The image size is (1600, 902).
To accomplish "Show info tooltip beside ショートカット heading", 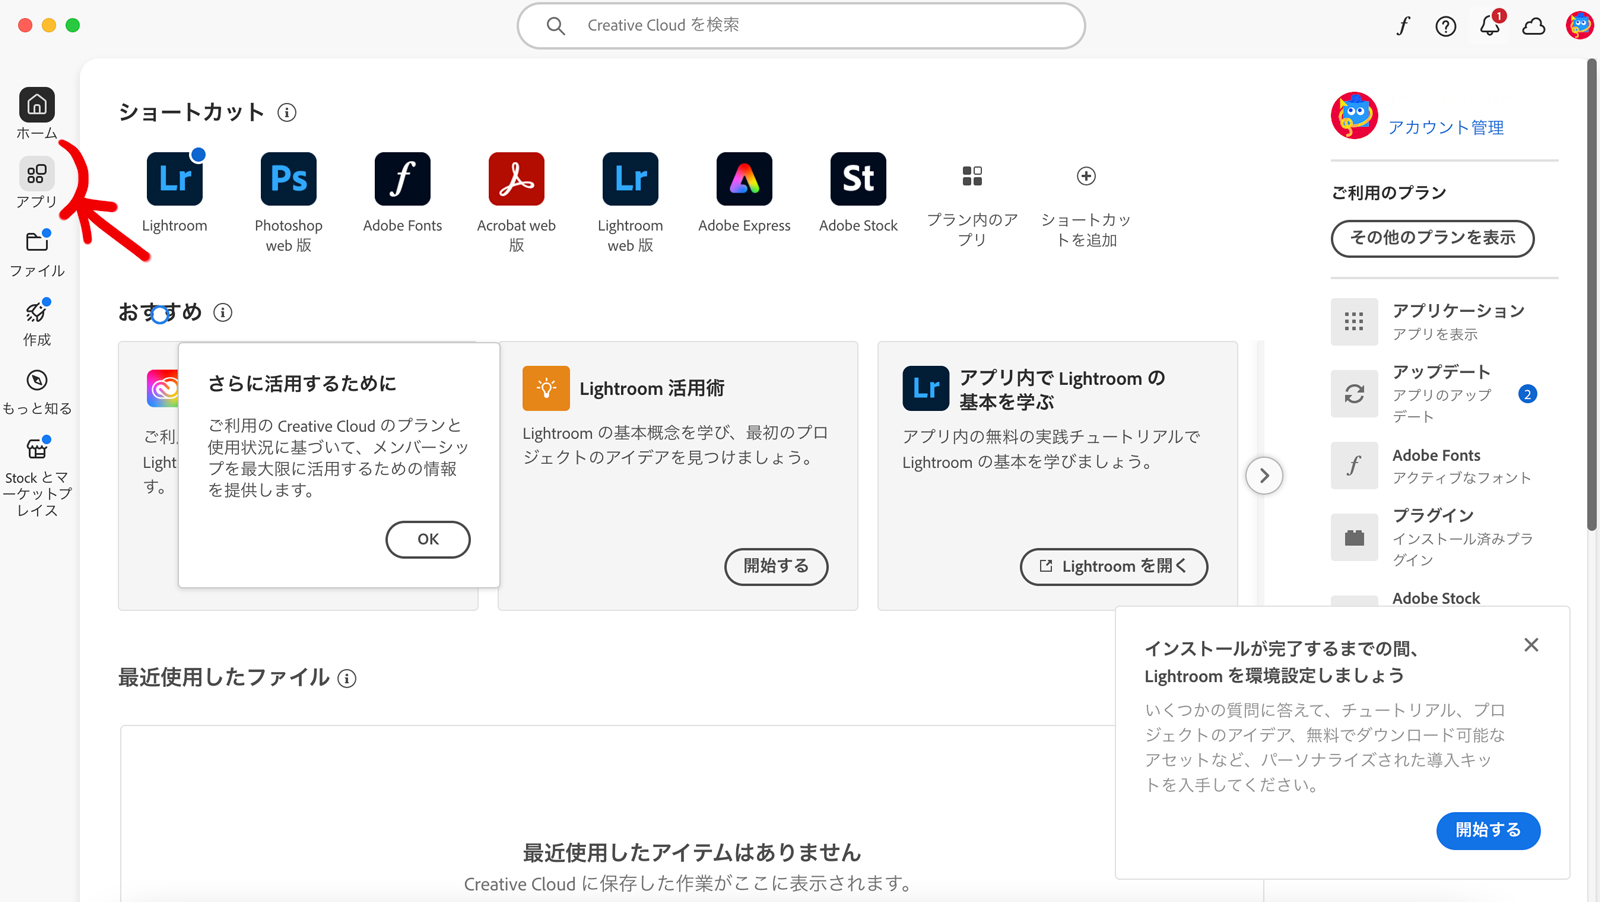I will [x=287, y=112].
